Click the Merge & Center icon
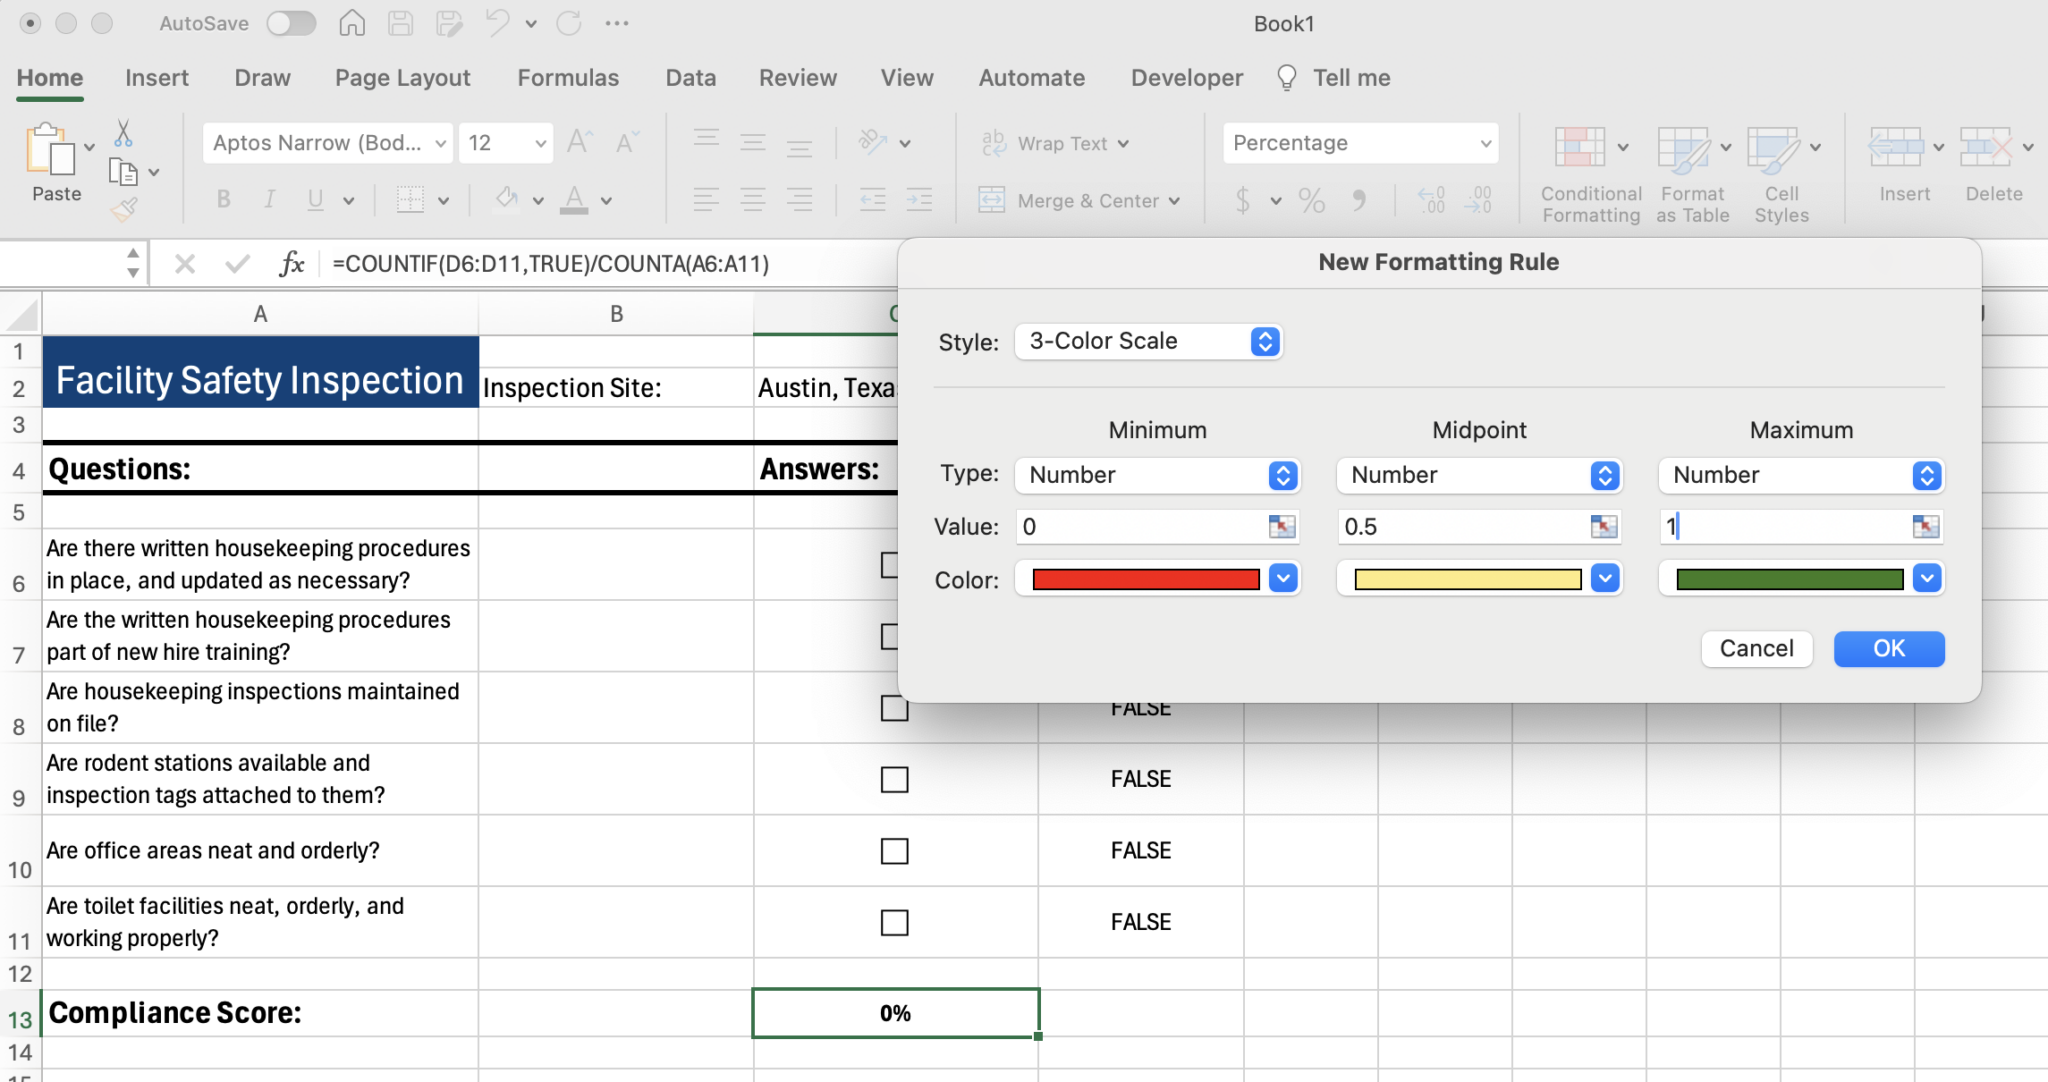The image size is (2048, 1082). point(991,200)
